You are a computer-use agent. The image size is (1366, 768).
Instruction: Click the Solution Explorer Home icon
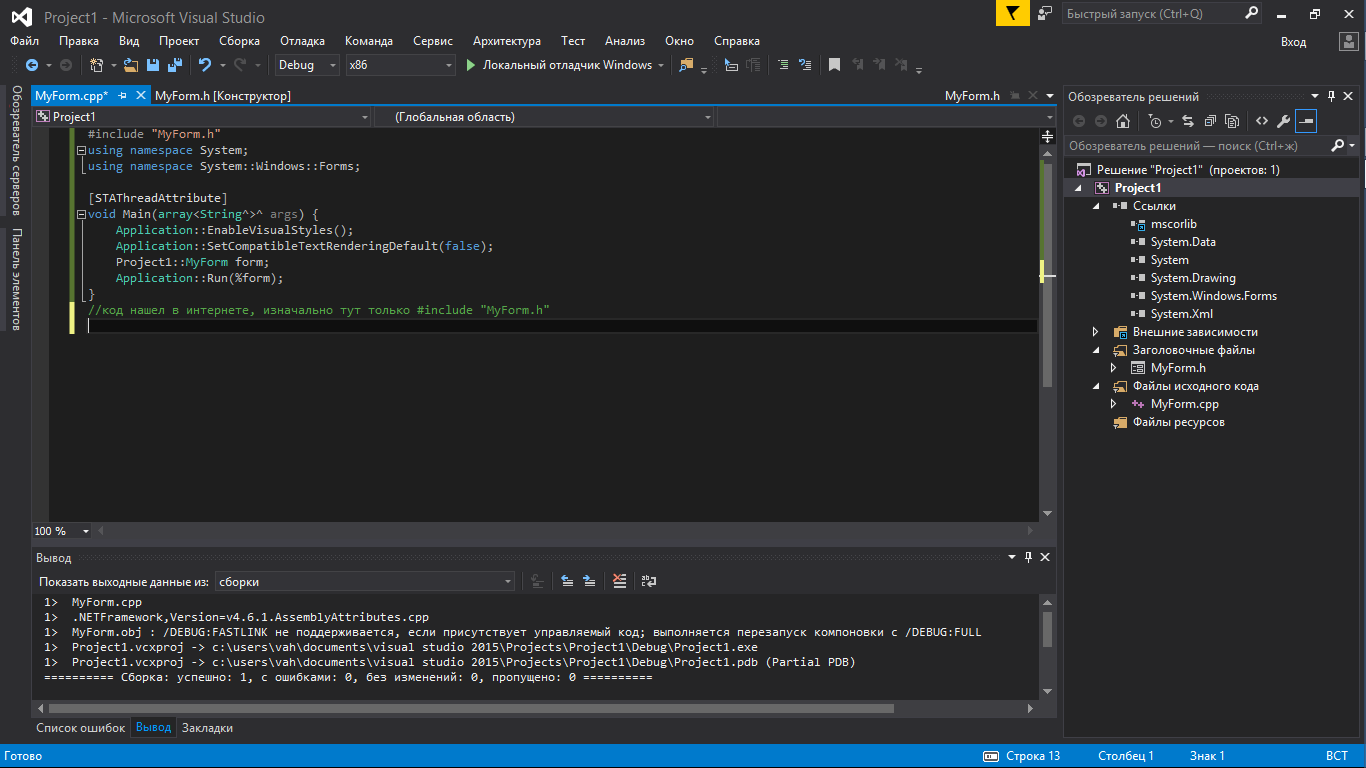click(x=1123, y=121)
